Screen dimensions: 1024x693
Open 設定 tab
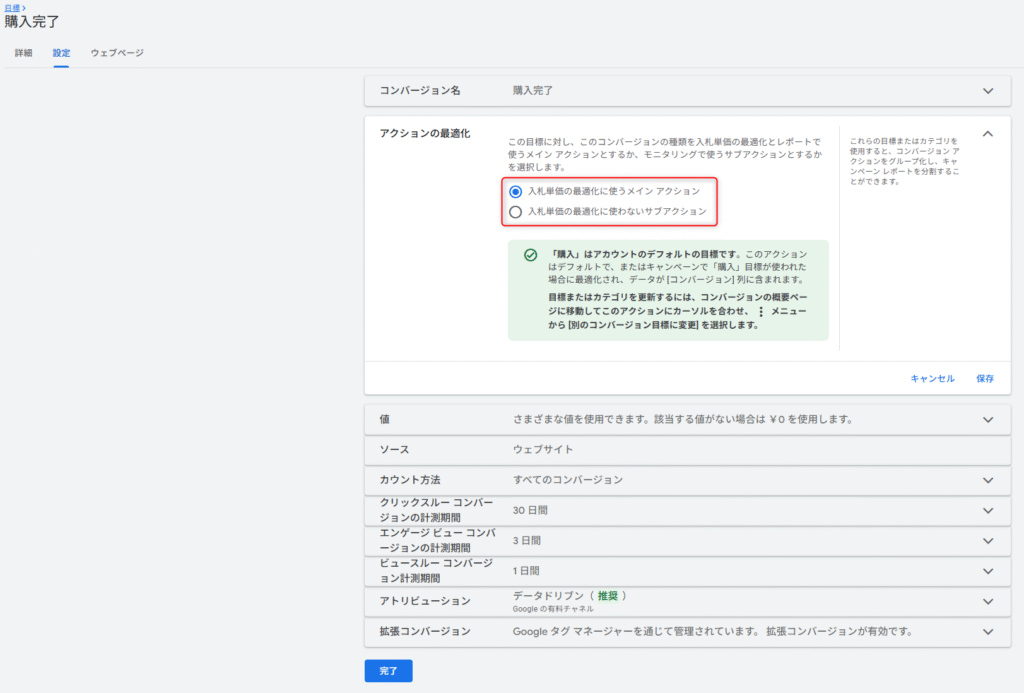pyautogui.click(x=61, y=53)
